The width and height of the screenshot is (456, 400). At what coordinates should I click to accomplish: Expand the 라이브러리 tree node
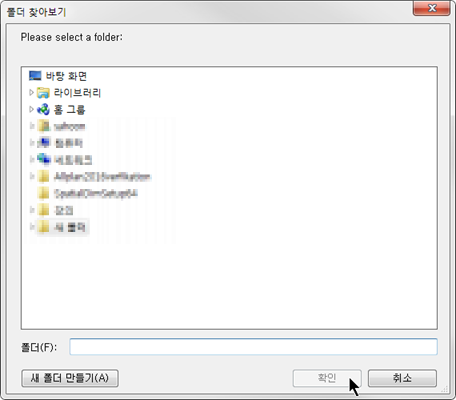click(x=31, y=92)
